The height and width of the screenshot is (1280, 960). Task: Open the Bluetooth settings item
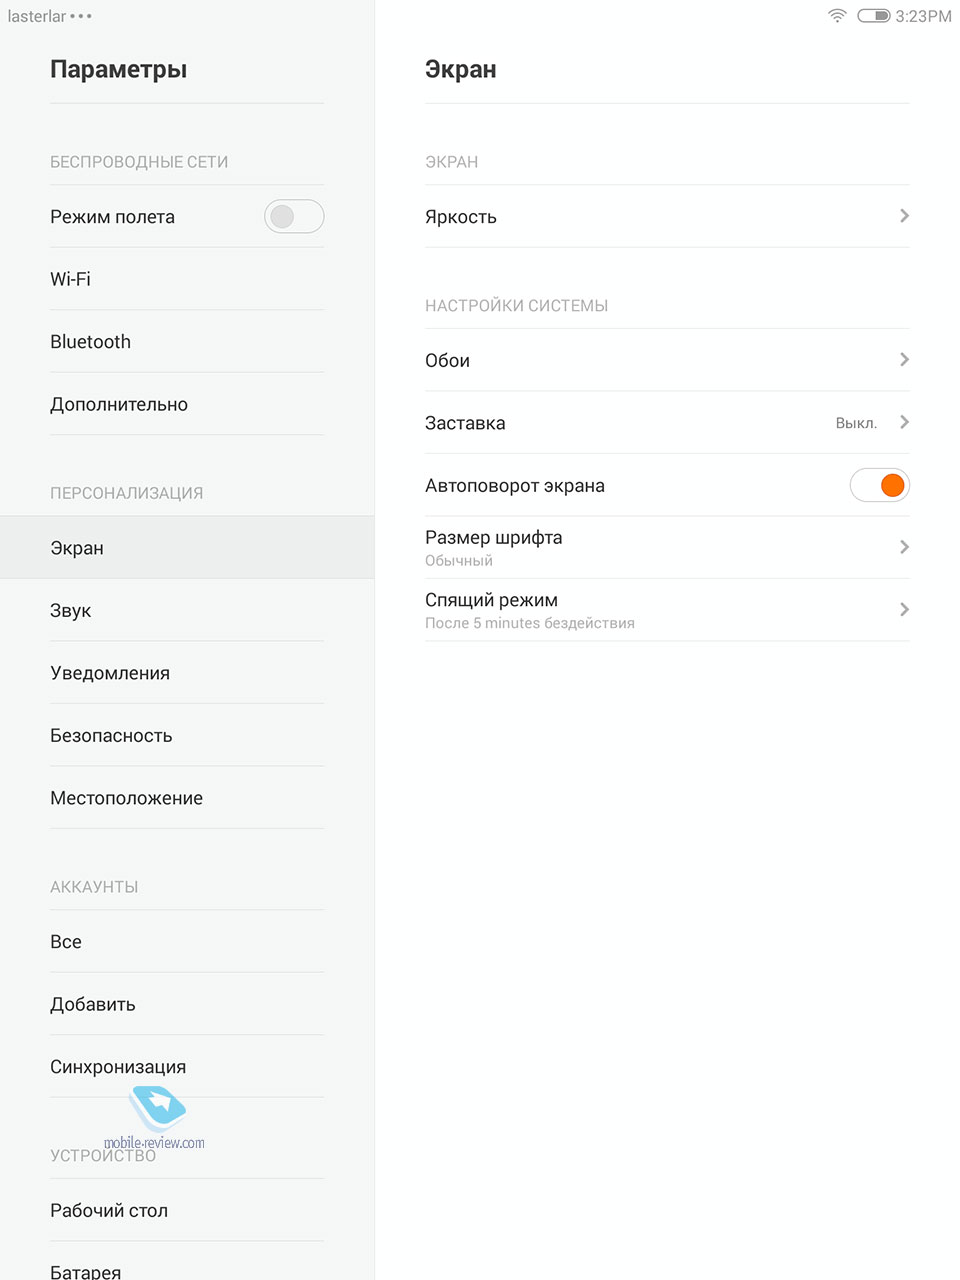point(187,342)
